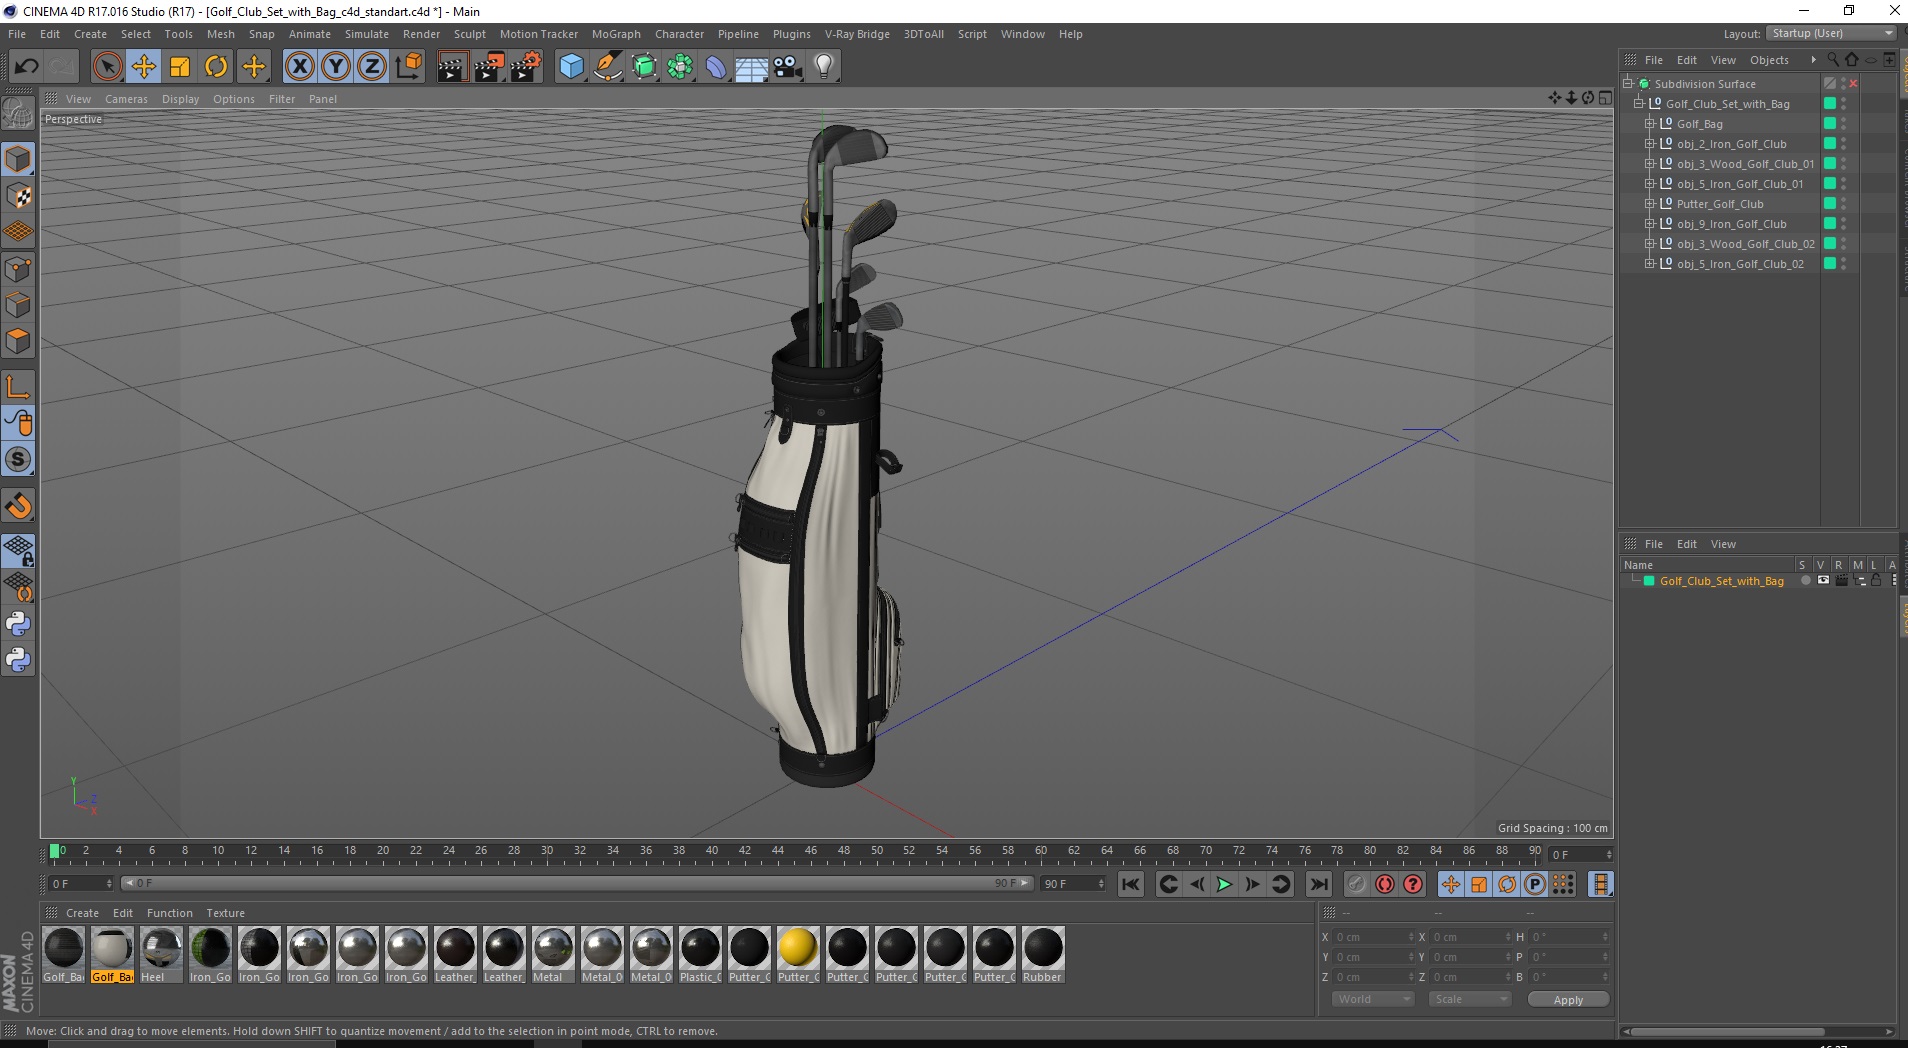The height and width of the screenshot is (1048, 1908).
Task: Open viewport Cameras menu
Action: tap(126, 99)
